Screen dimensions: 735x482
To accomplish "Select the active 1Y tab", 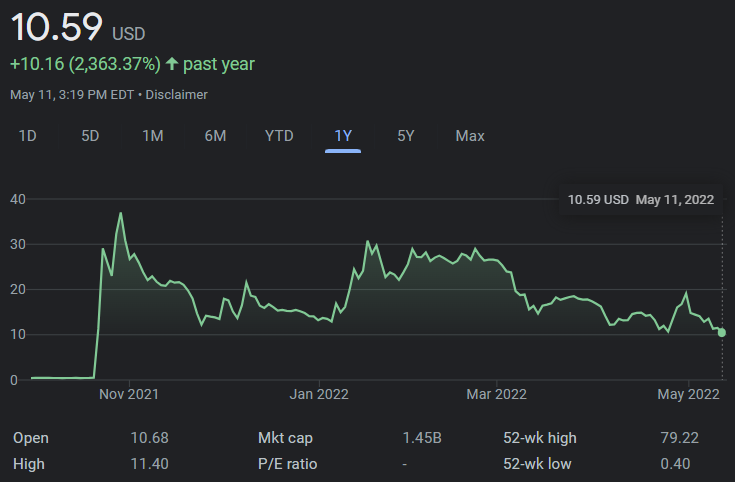I will coord(343,136).
